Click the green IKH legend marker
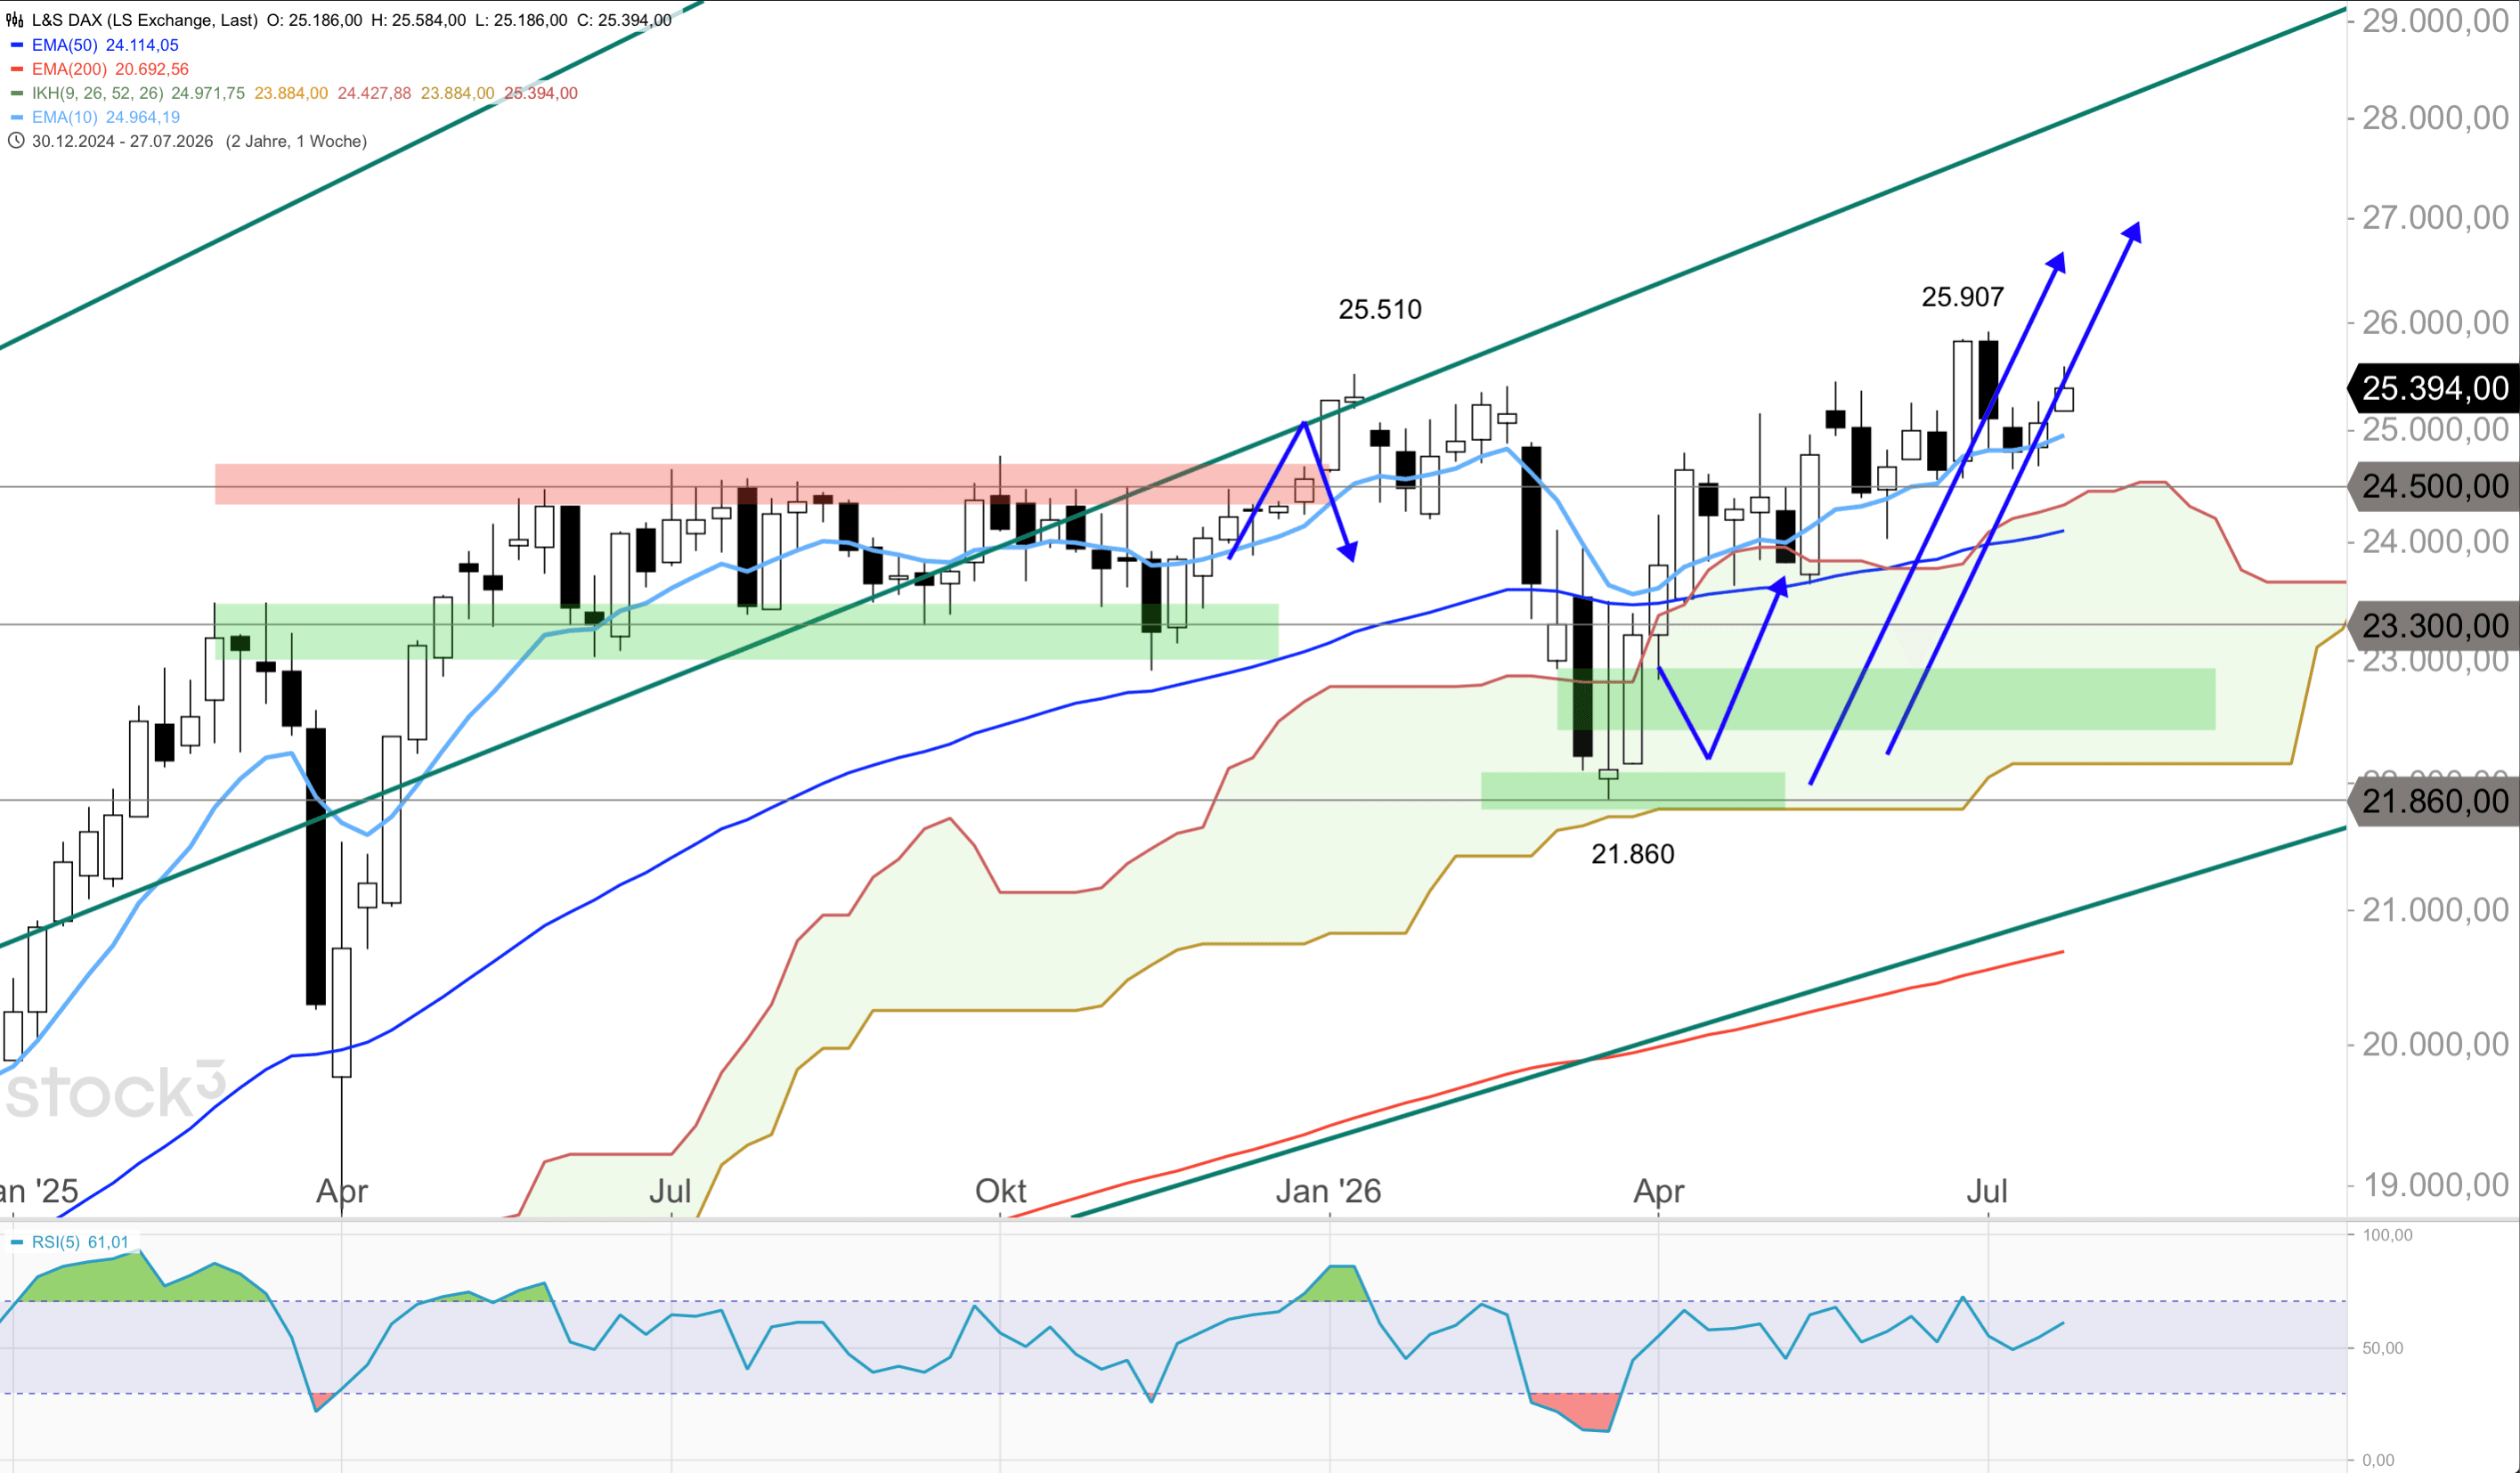The width and height of the screenshot is (2520, 1473). [16, 93]
